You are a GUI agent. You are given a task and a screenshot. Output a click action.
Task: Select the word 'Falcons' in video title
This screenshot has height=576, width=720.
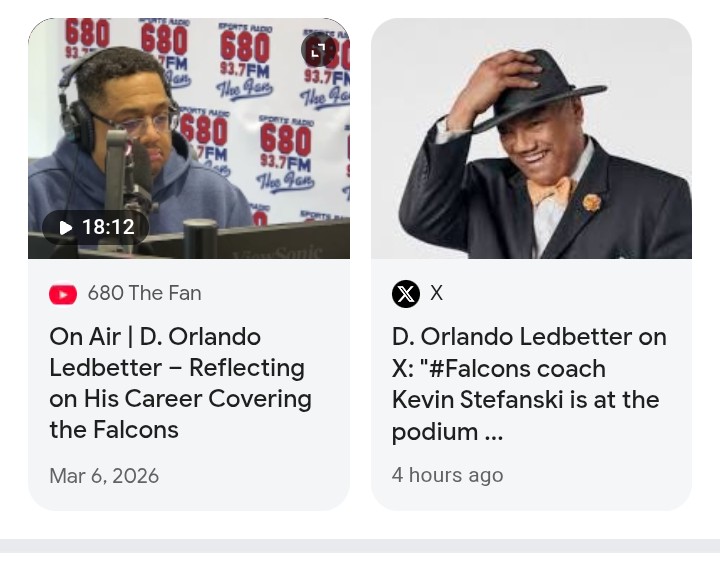tap(136, 430)
